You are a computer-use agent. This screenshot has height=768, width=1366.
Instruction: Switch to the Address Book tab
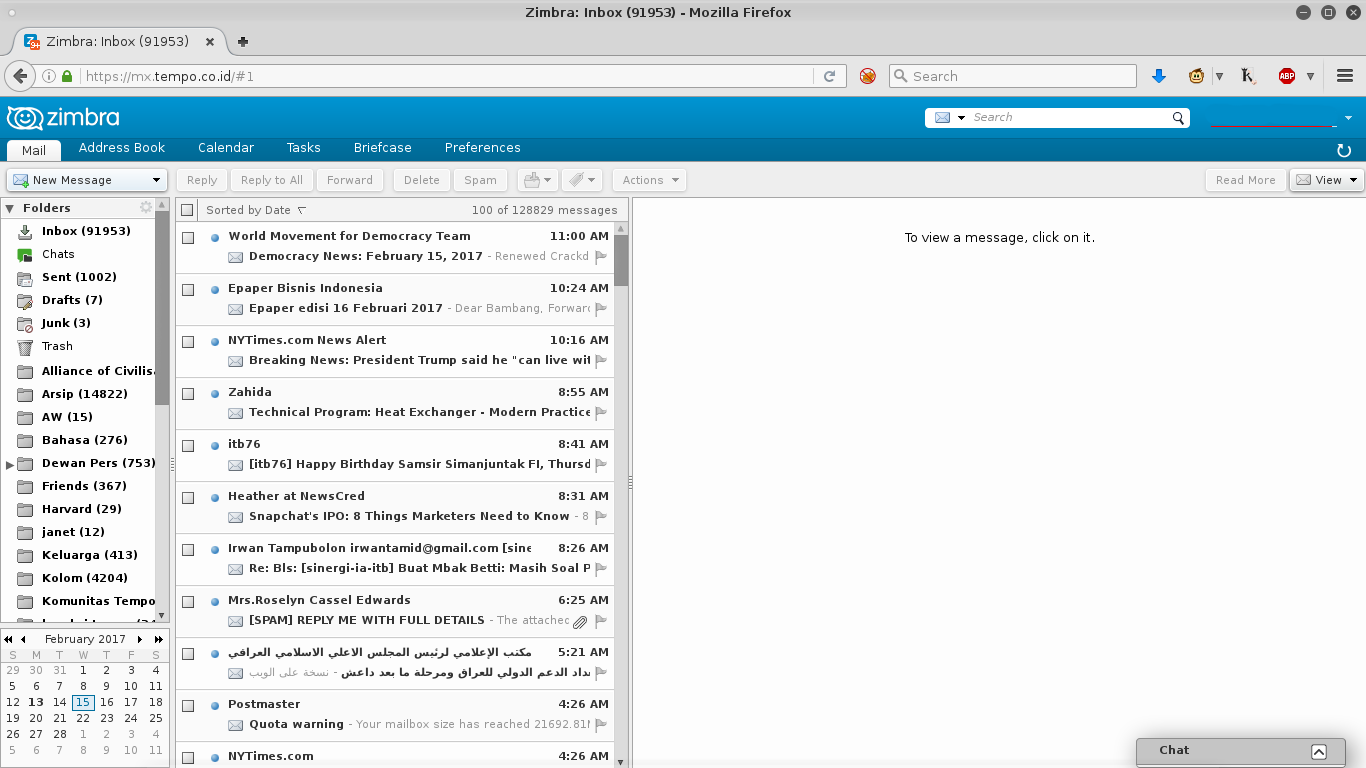tap(122, 148)
